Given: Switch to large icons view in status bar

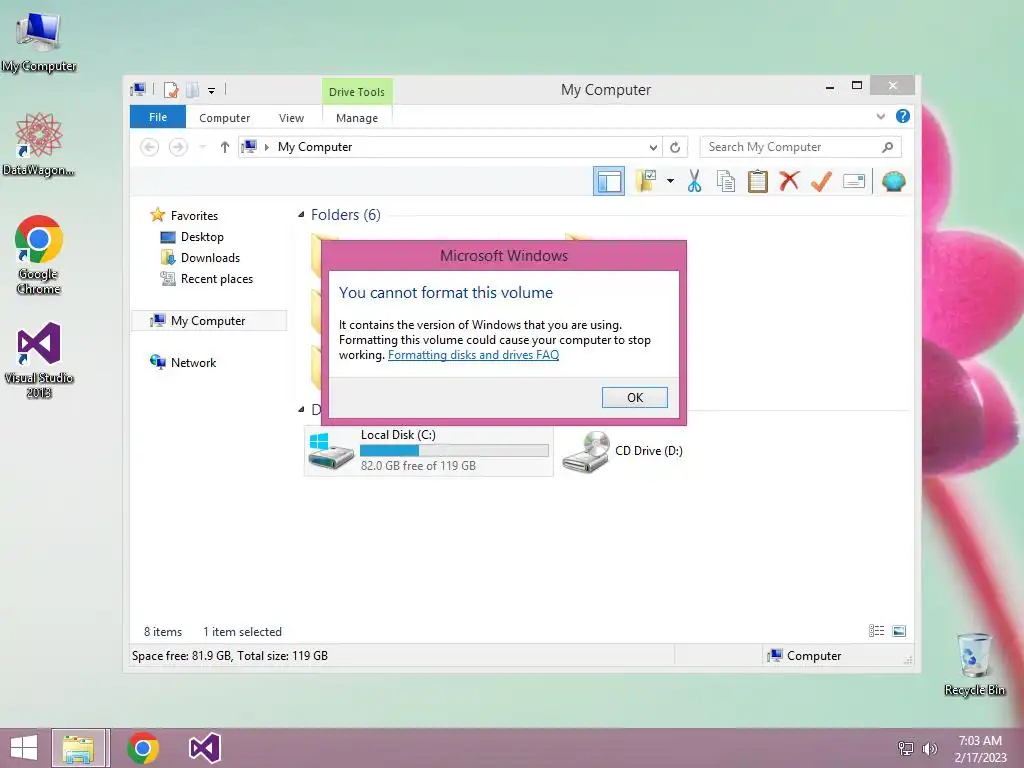Looking at the screenshot, I should click(899, 631).
